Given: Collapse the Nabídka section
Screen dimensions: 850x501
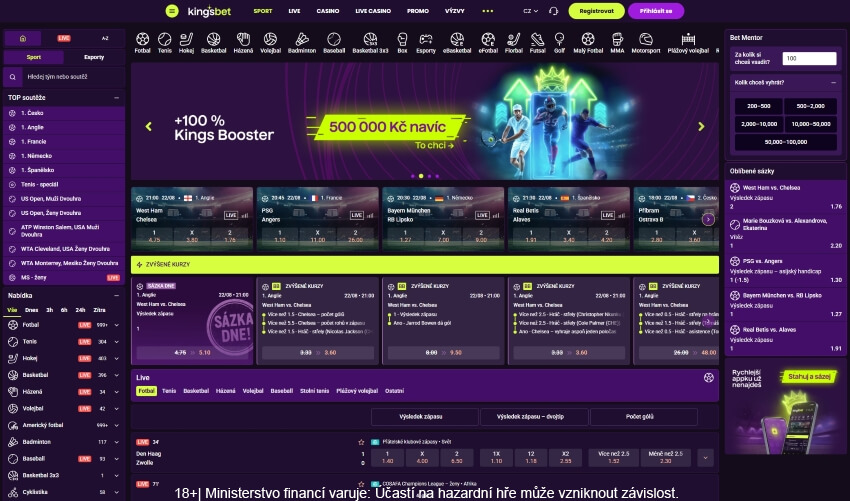Looking at the screenshot, I should [117, 296].
